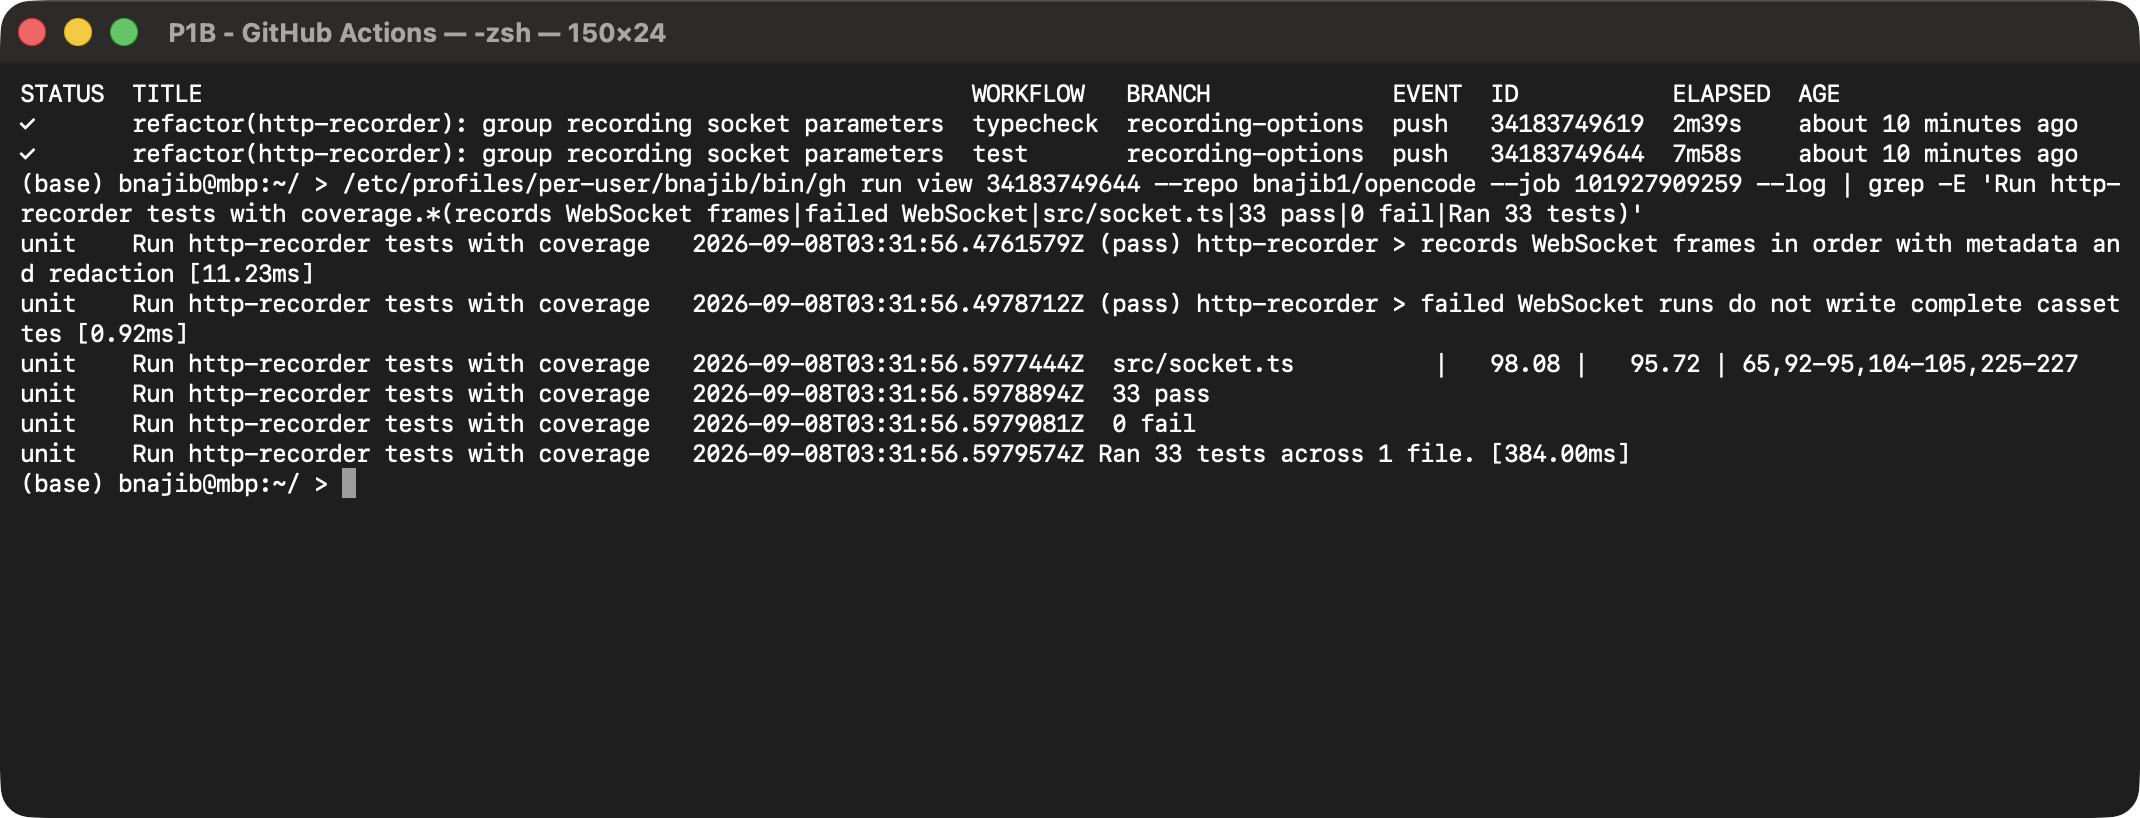The width and height of the screenshot is (2140, 818).
Task: Select run ID 34183749619
Action: pyautogui.click(x=1567, y=124)
